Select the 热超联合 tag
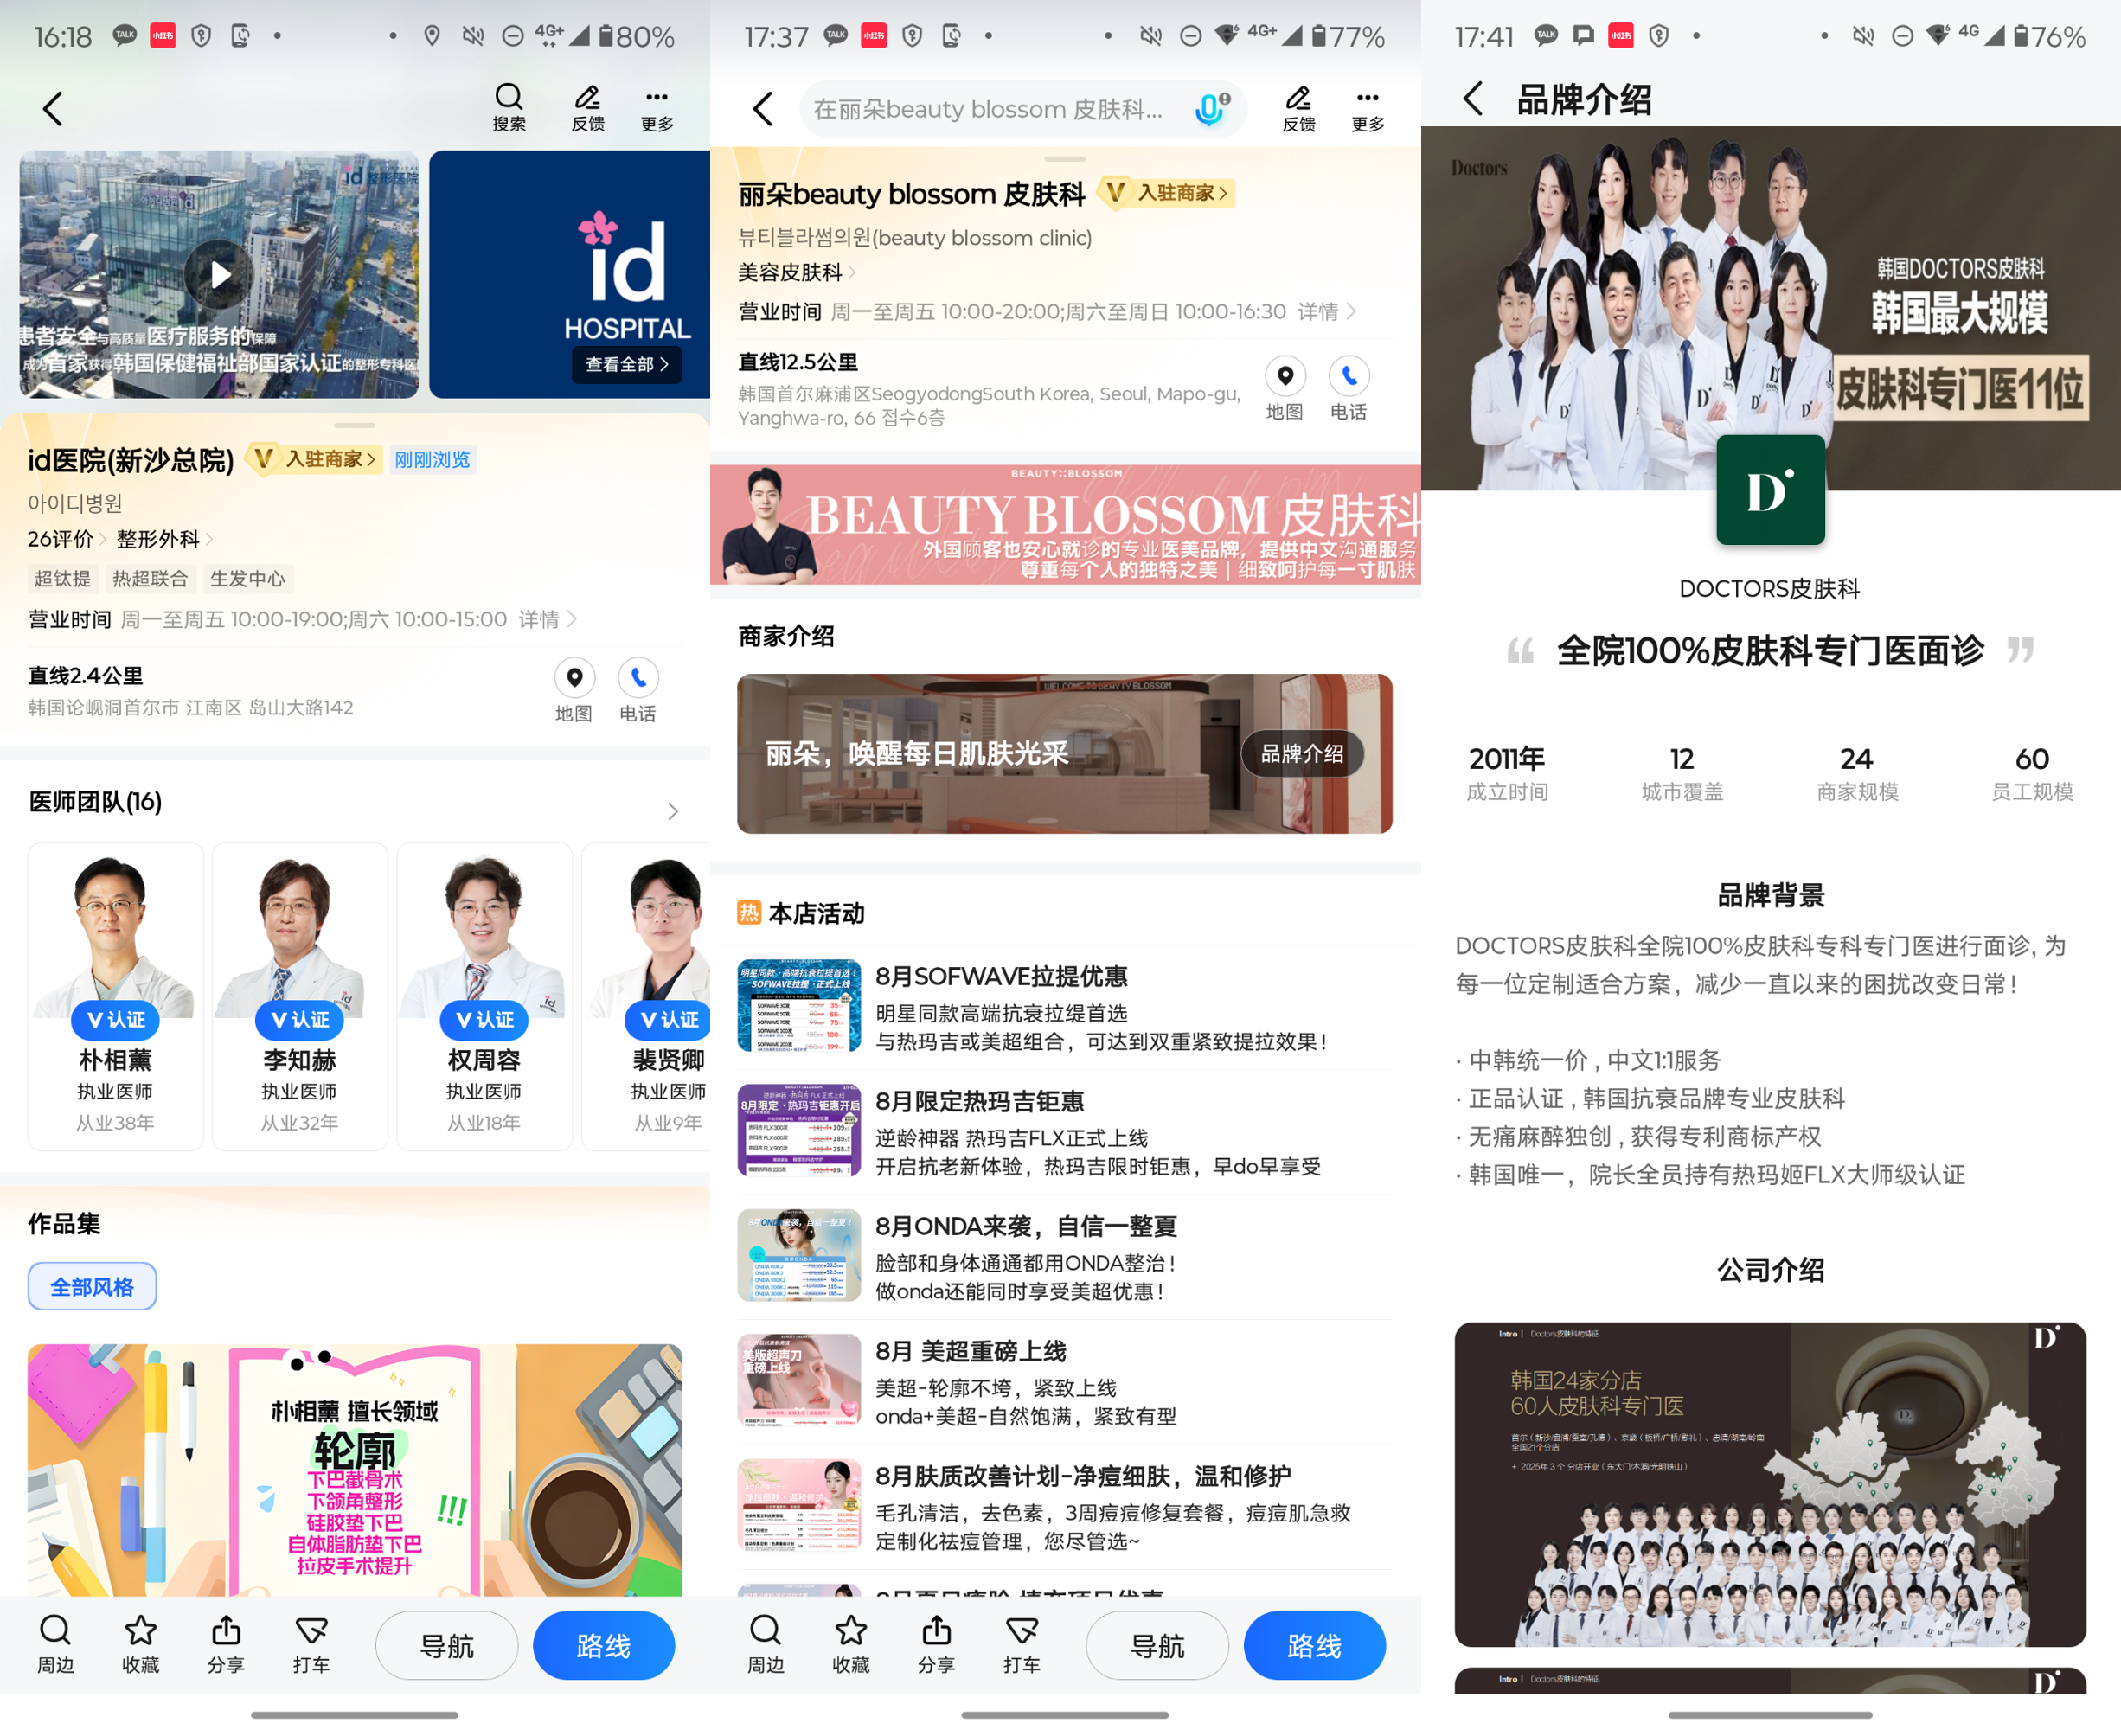The width and height of the screenshot is (2121, 1736). (150, 578)
